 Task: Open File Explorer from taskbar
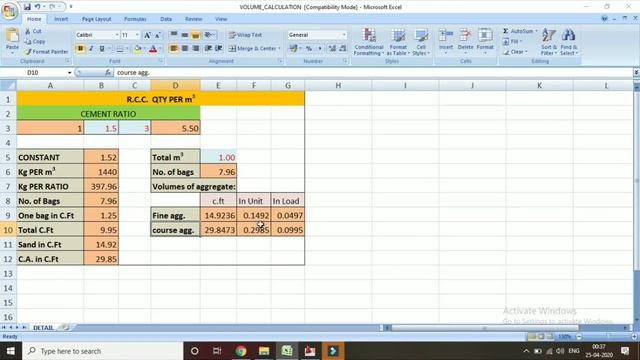coord(264,351)
